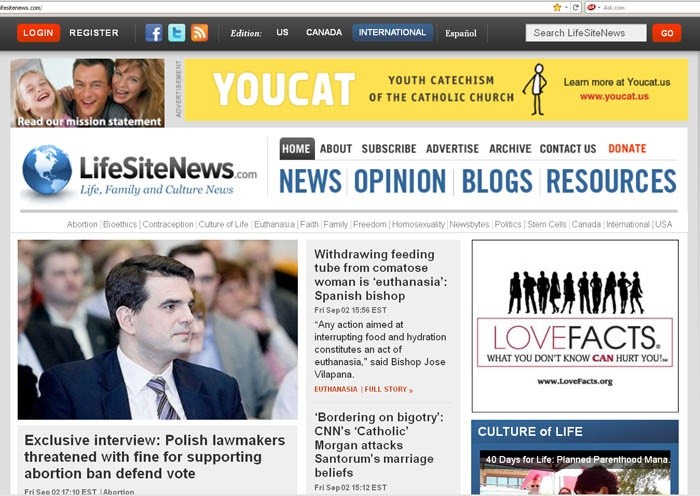Click the browser reload icon

(576, 7)
